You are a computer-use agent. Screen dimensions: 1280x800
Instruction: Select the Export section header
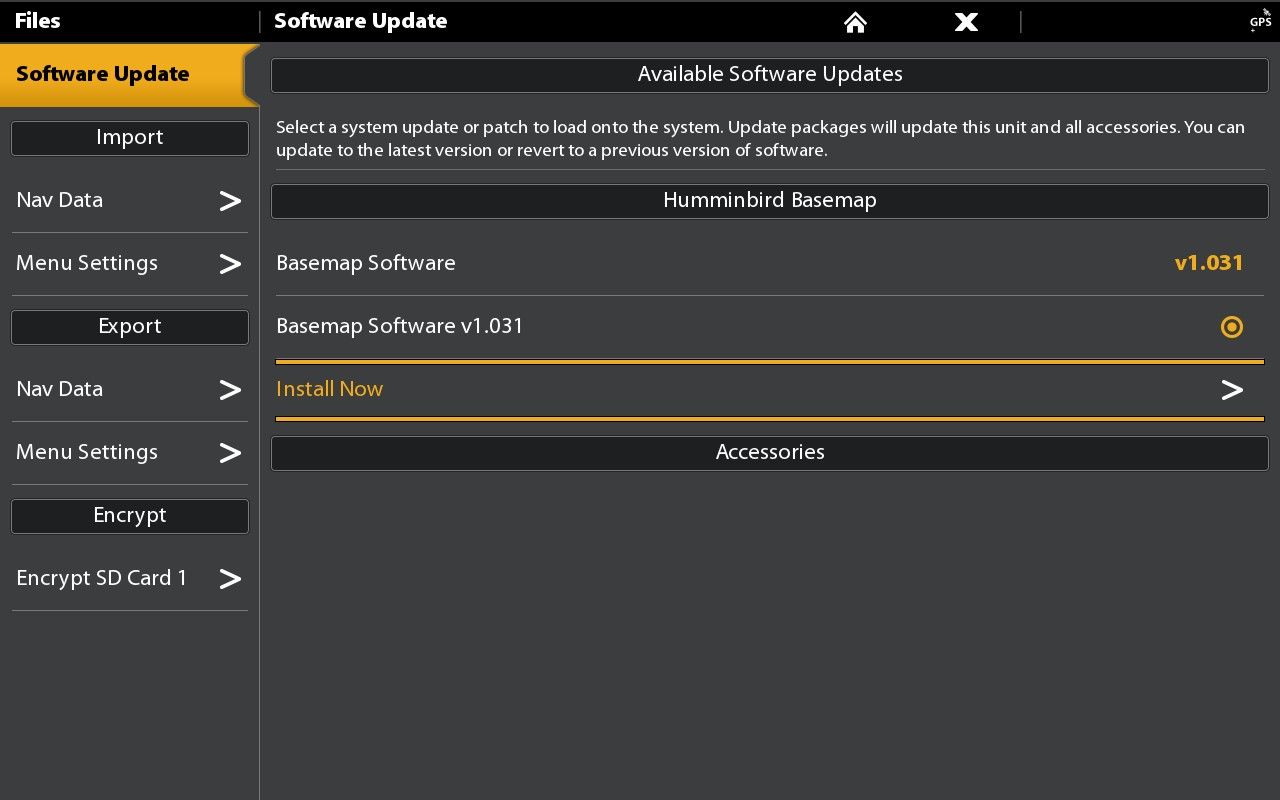coord(130,327)
